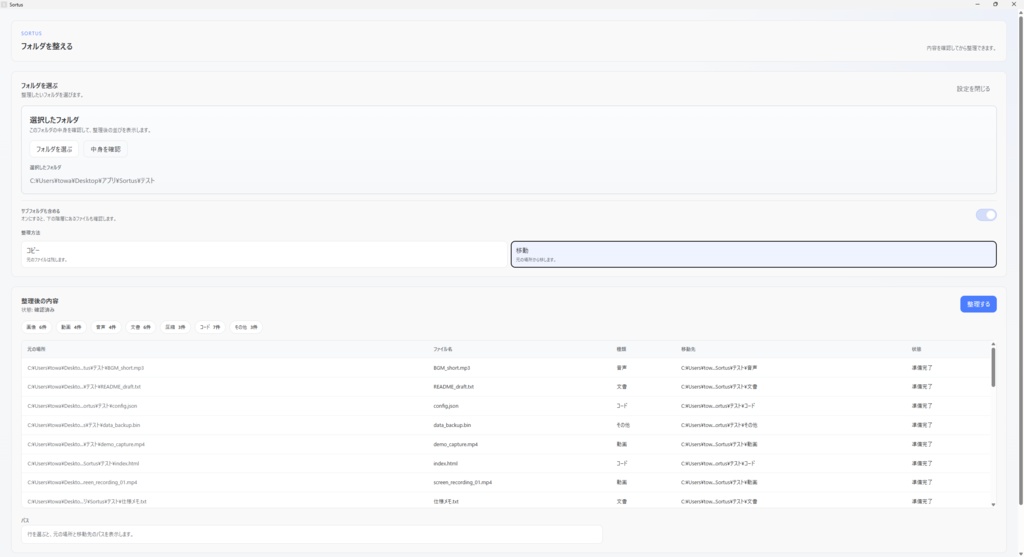The width and height of the screenshot is (1024, 557).
Task: Click the file table's vertical scrollbar thumb
Action: [993, 367]
